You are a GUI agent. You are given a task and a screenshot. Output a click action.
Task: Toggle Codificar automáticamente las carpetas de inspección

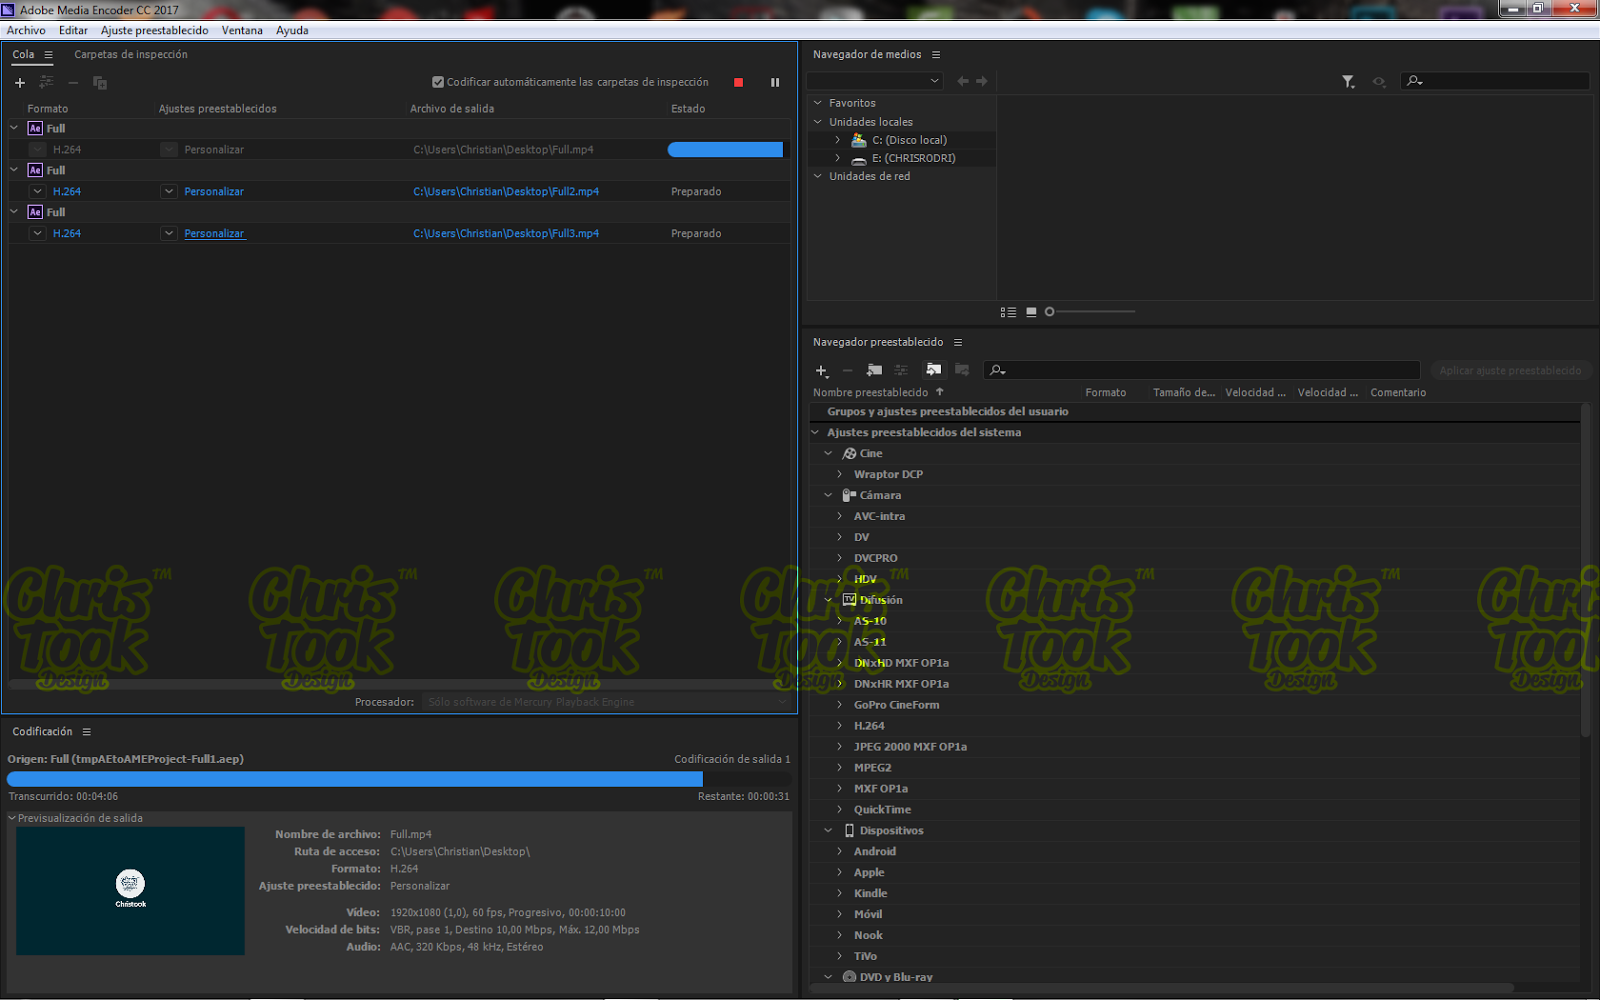438,82
